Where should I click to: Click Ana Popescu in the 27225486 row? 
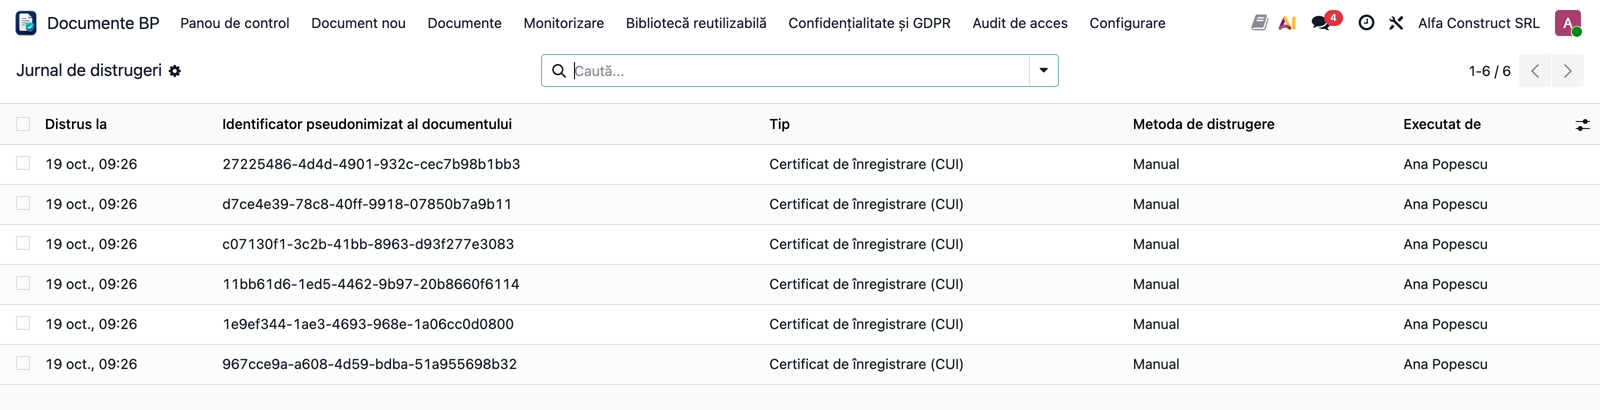click(x=1445, y=164)
